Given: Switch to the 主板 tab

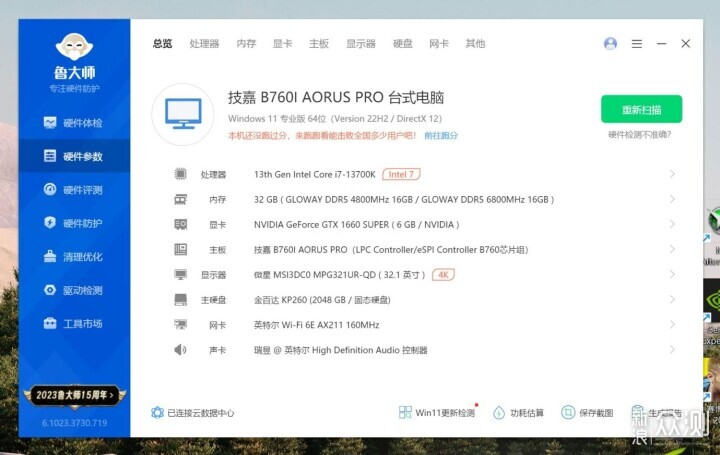Looking at the screenshot, I should click(x=319, y=44).
